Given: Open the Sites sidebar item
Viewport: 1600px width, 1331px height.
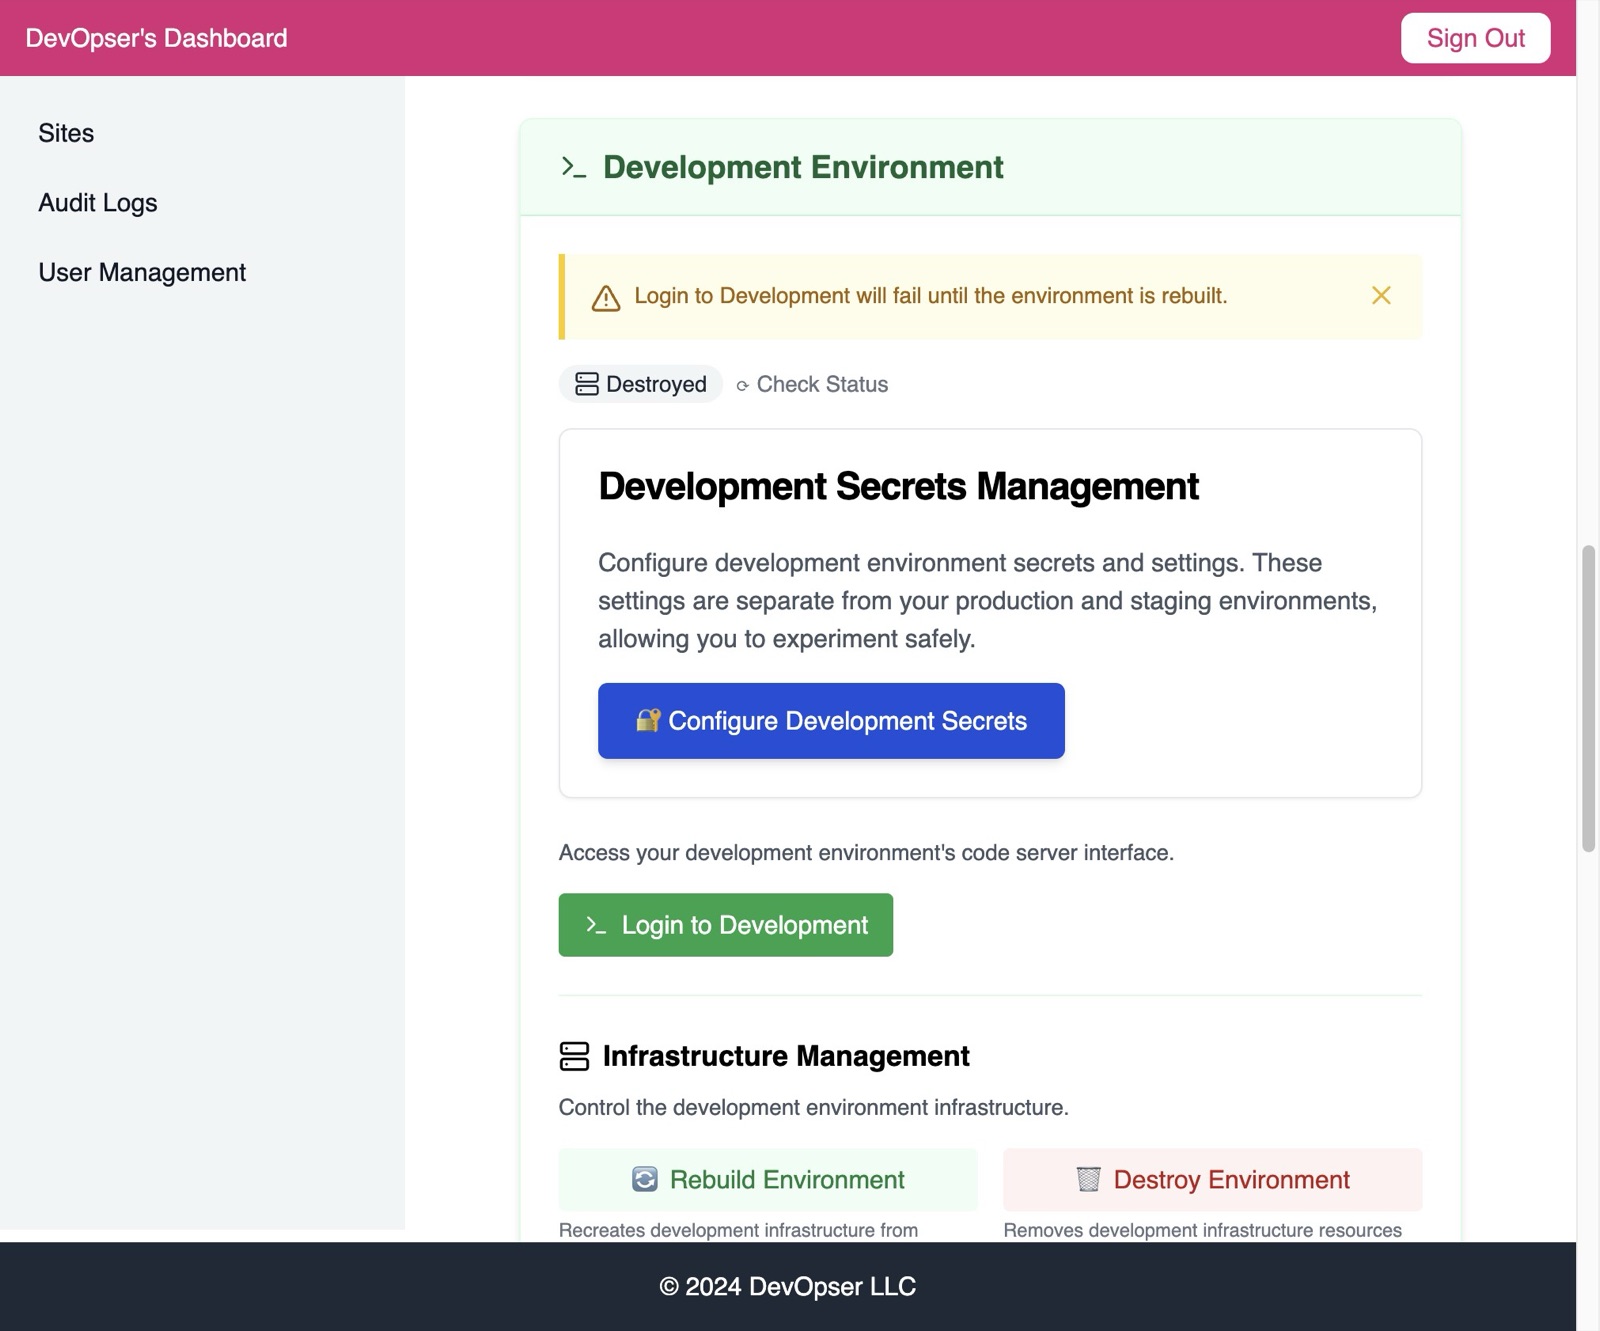Looking at the screenshot, I should [66, 133].
